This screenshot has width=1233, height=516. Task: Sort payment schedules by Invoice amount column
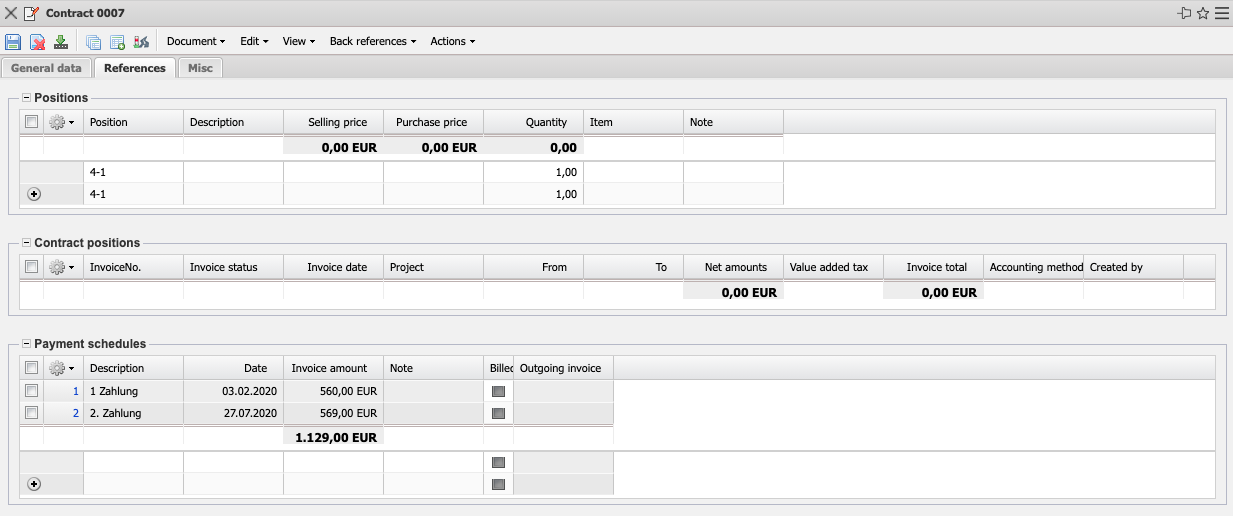pyautogui.click(x=333, y=368)
